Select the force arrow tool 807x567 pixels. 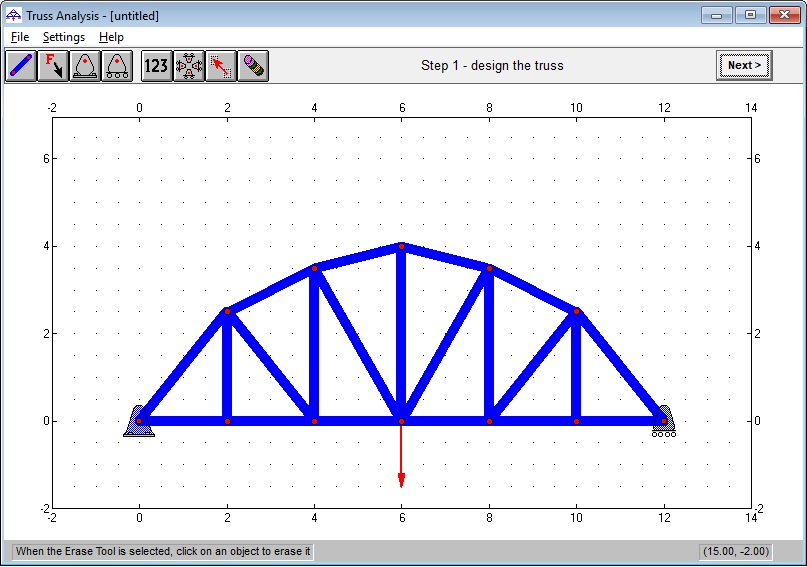point(53,66)
